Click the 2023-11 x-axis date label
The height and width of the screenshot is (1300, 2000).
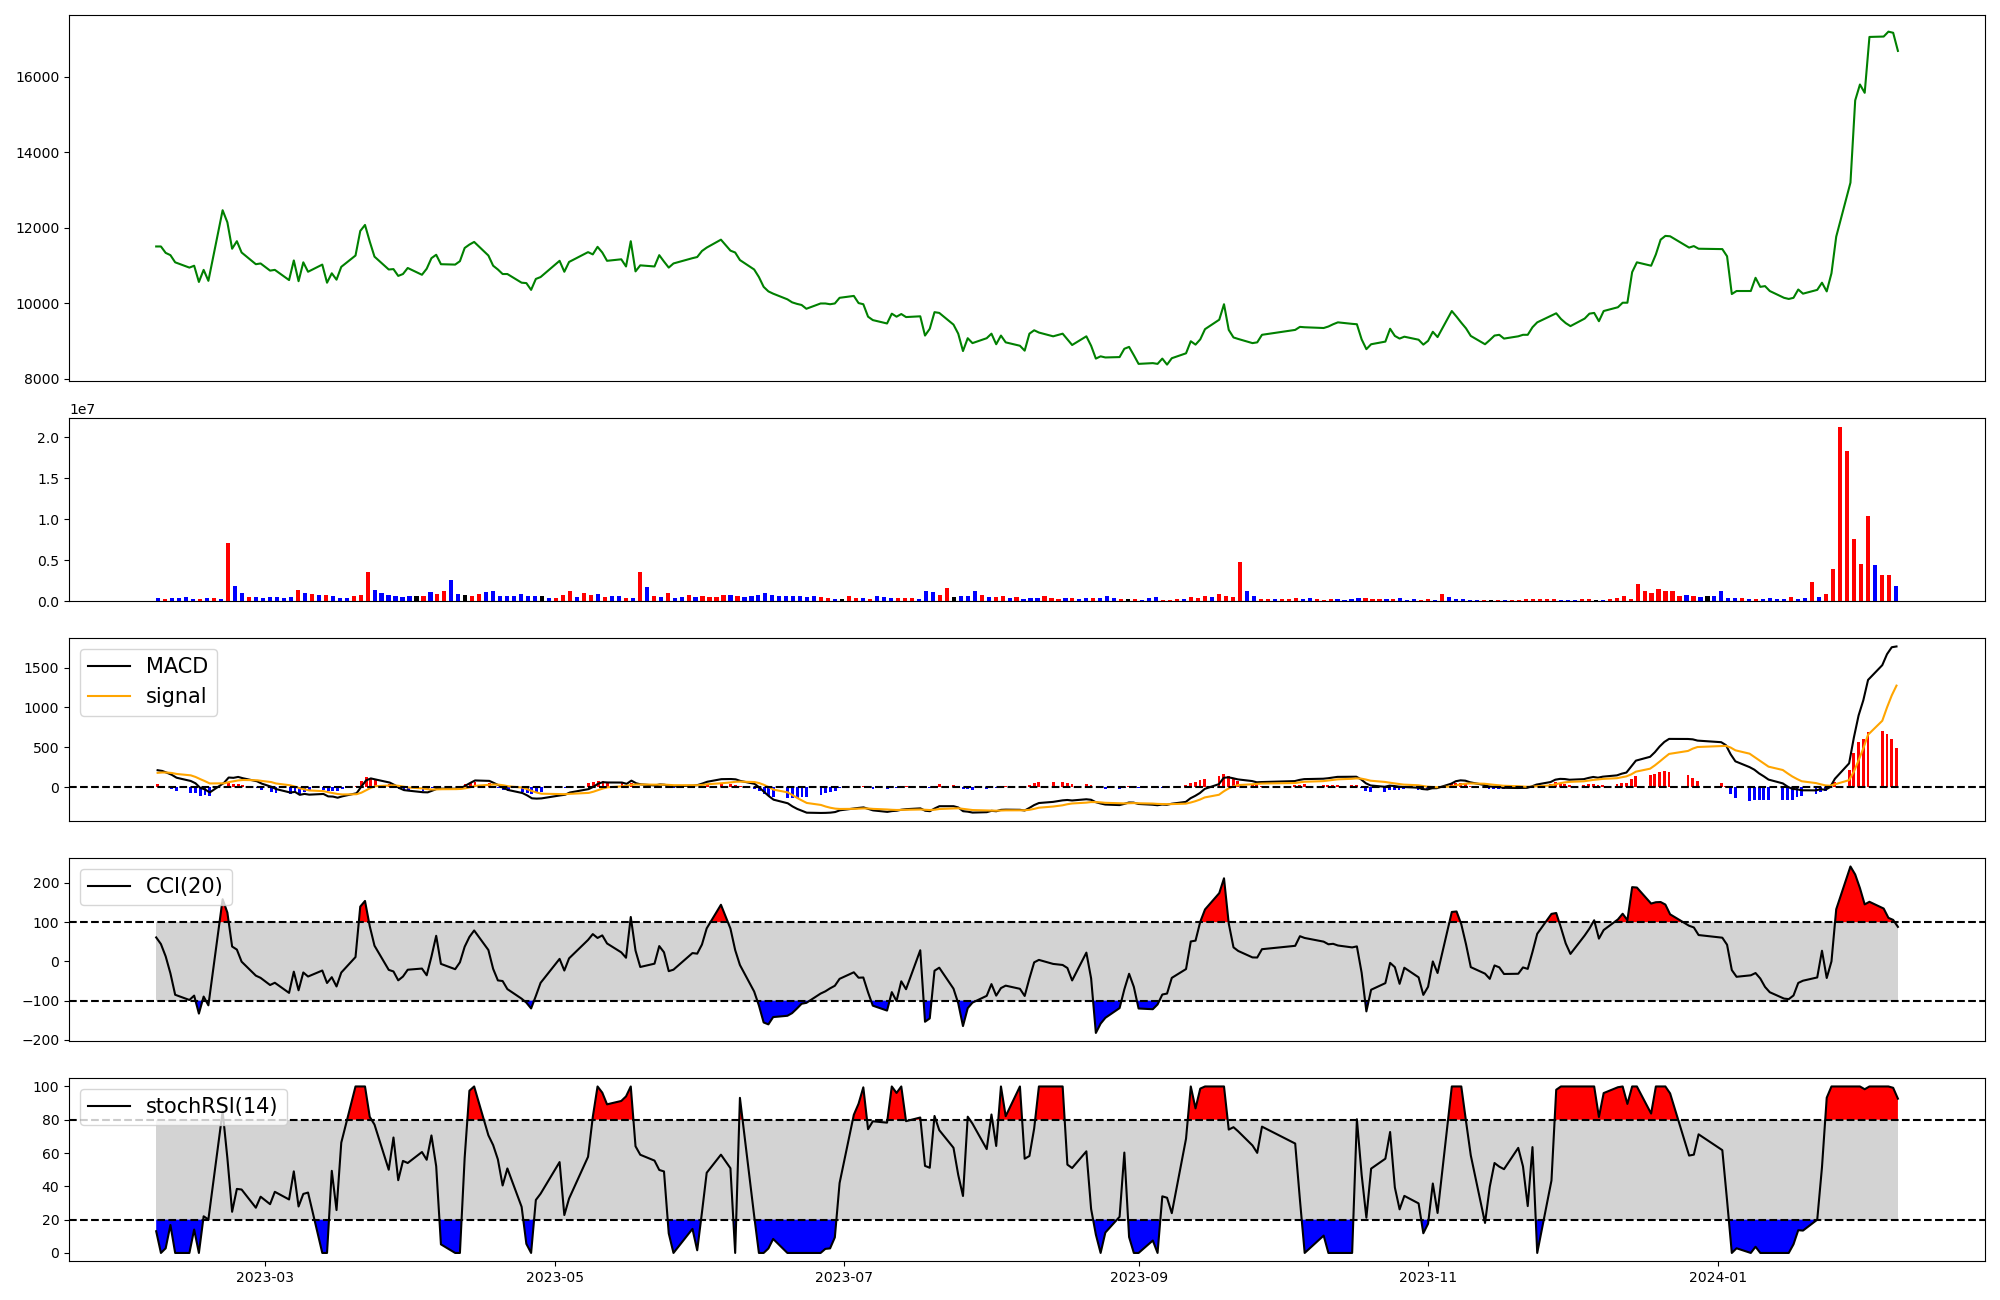click(1428, 1277)
